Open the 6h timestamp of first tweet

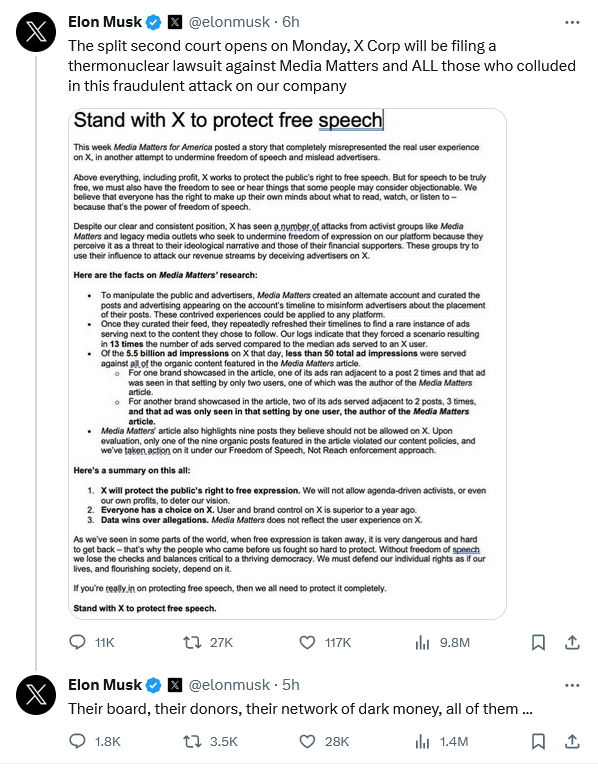[x=290, y=22]
